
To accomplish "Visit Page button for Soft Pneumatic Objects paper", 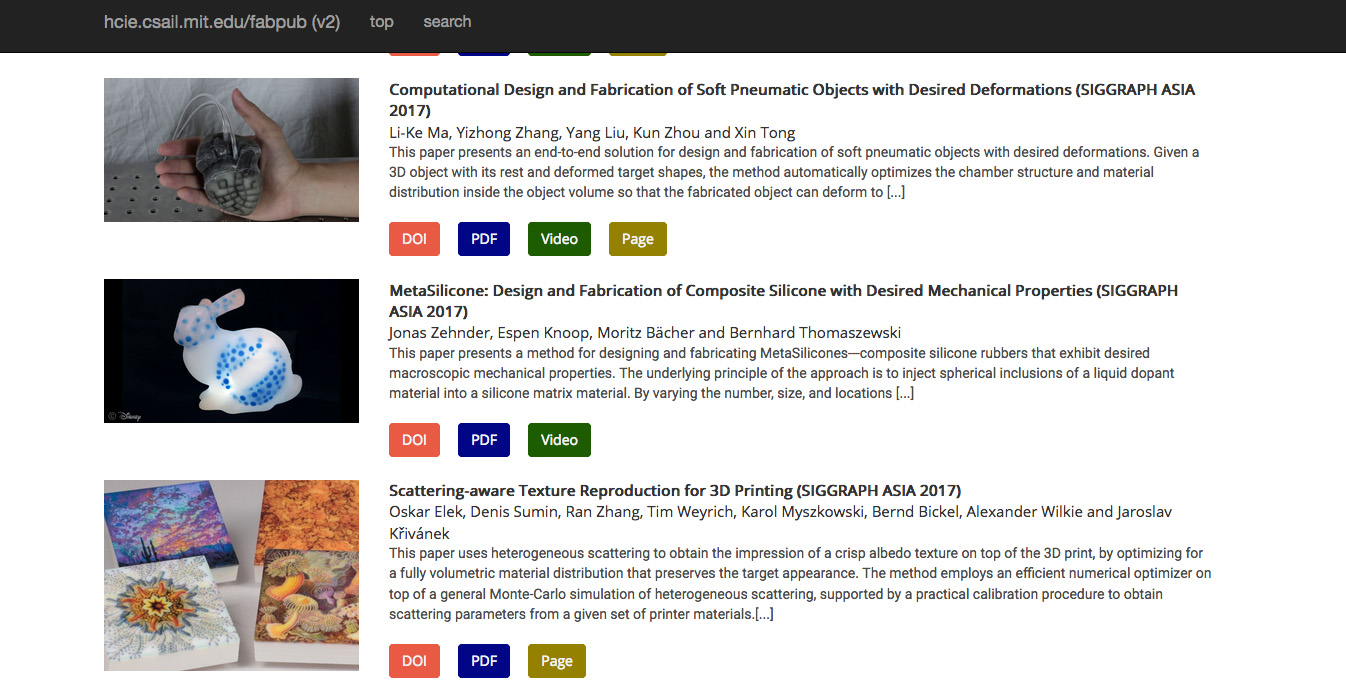I will (637, 239).
